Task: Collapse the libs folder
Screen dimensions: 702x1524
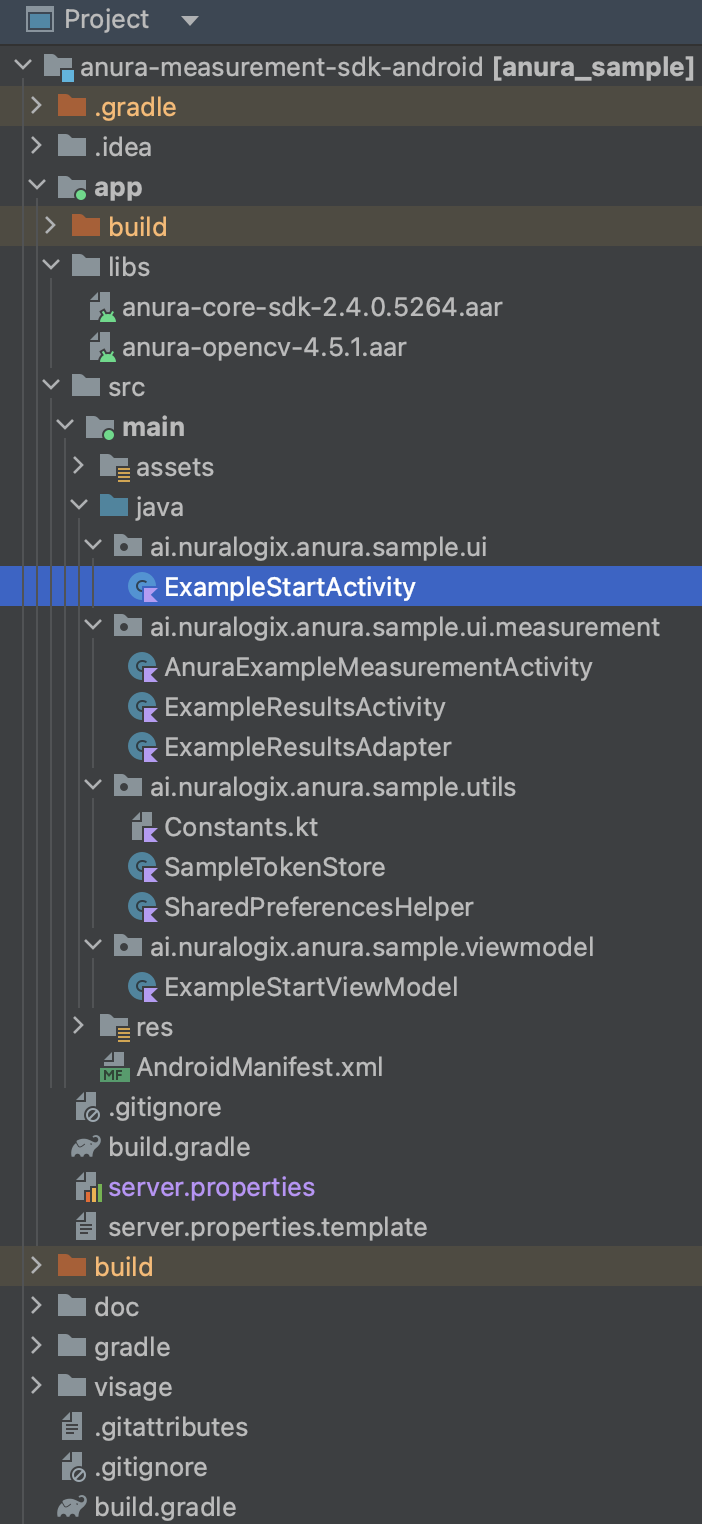Action: pyautogui.click(x=50, y=267)
